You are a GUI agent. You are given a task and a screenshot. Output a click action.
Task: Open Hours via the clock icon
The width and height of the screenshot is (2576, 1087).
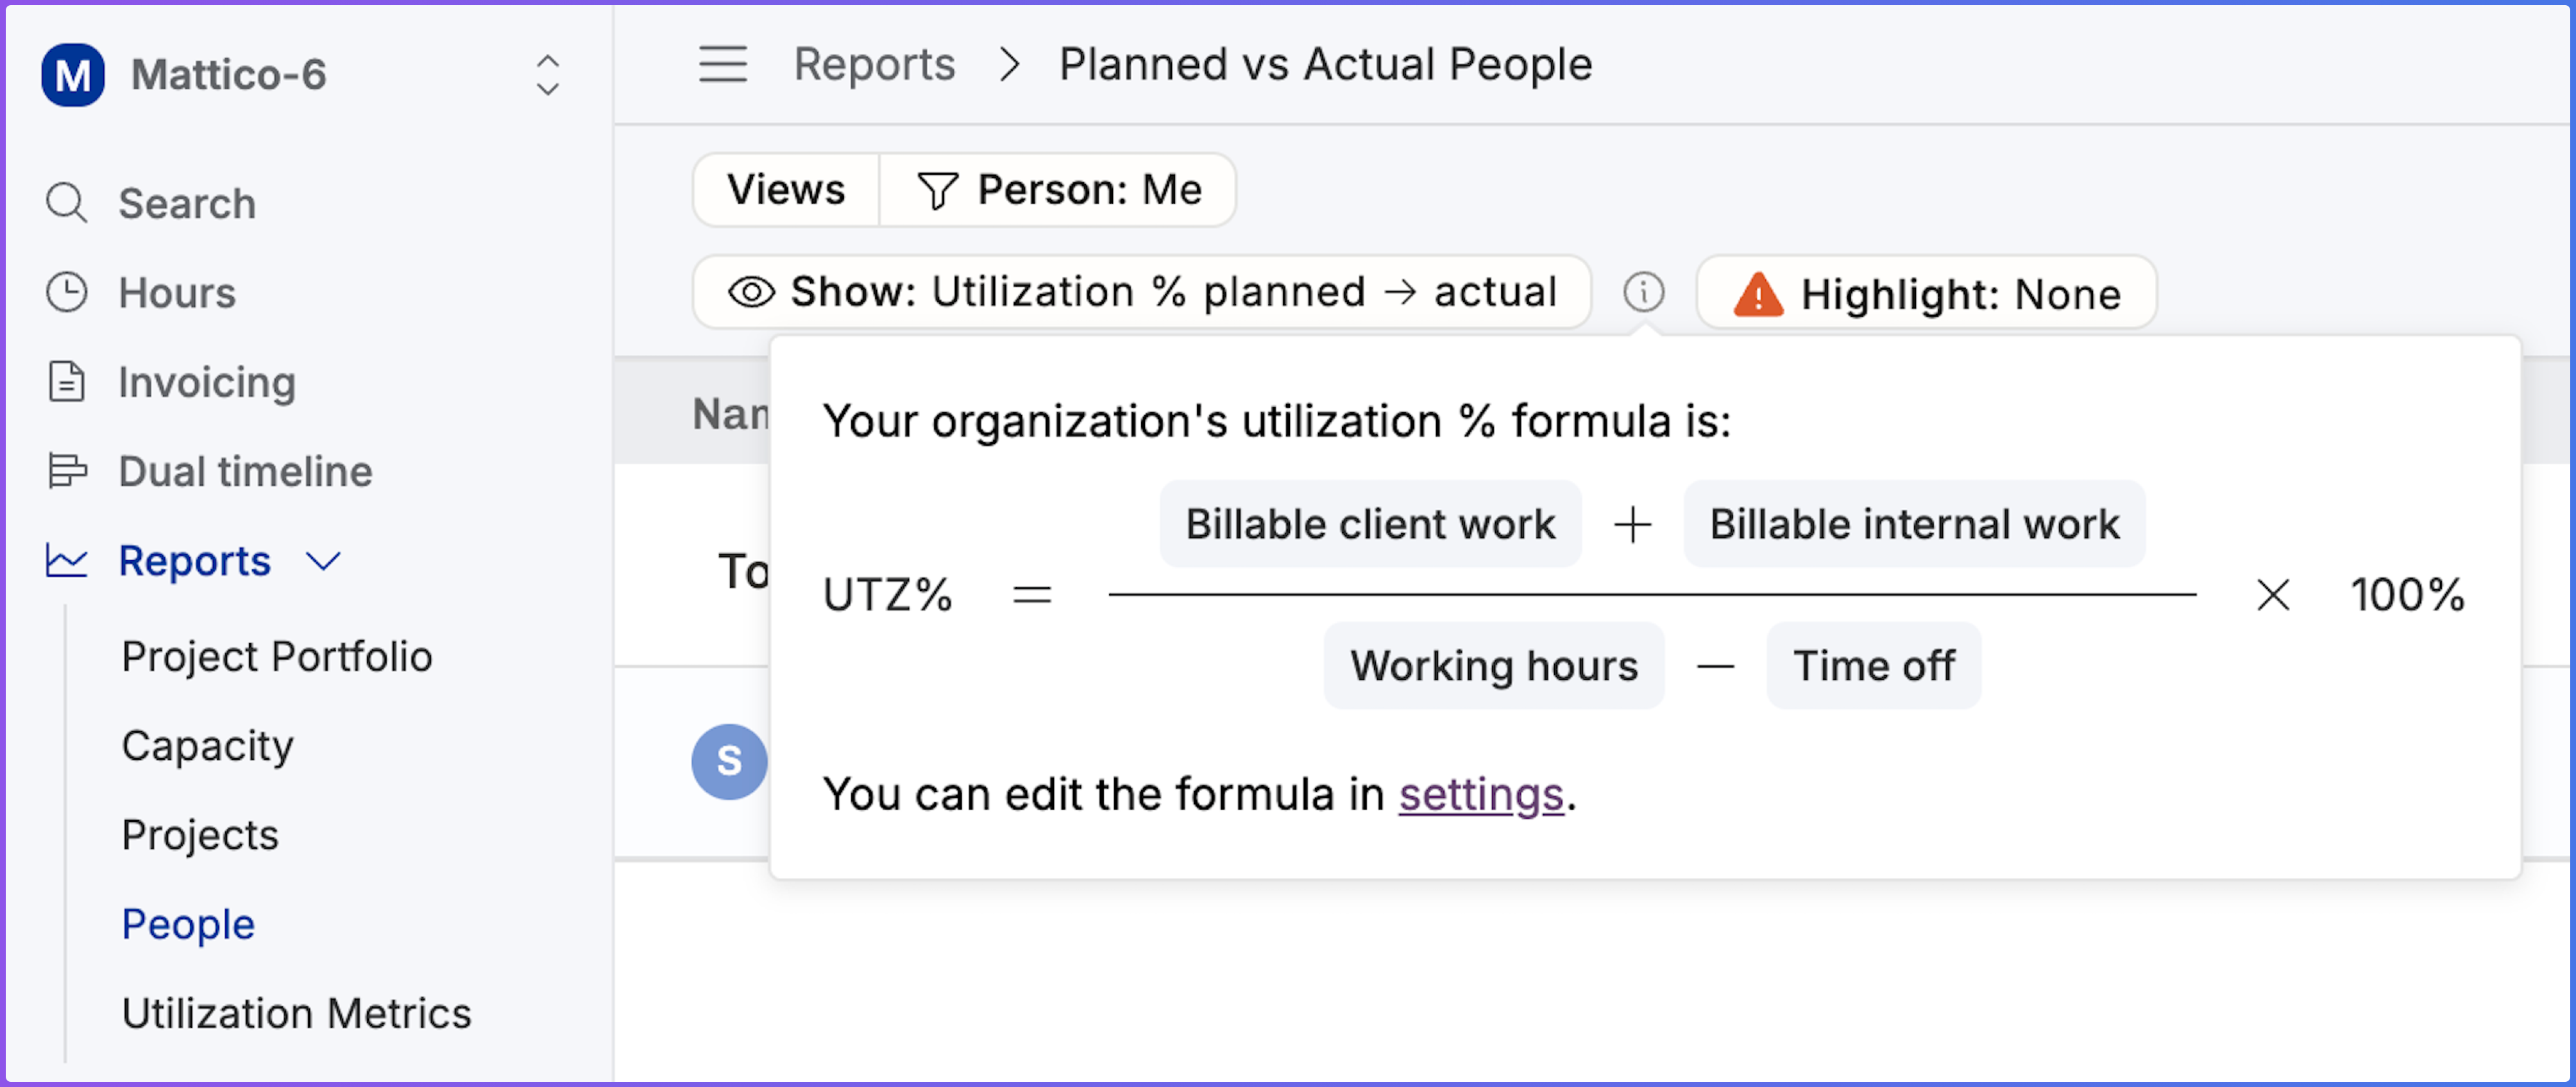[x=67, y=293]
